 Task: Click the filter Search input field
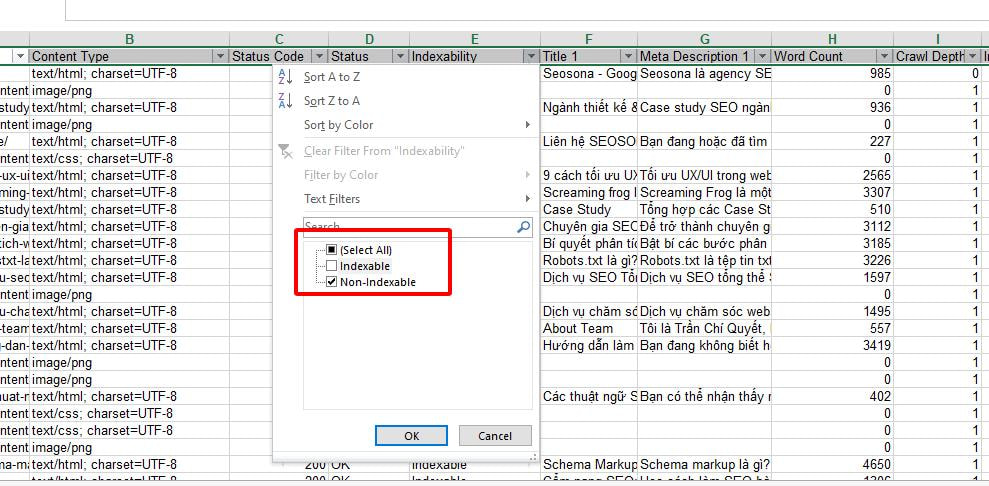[x=410, y=227]
